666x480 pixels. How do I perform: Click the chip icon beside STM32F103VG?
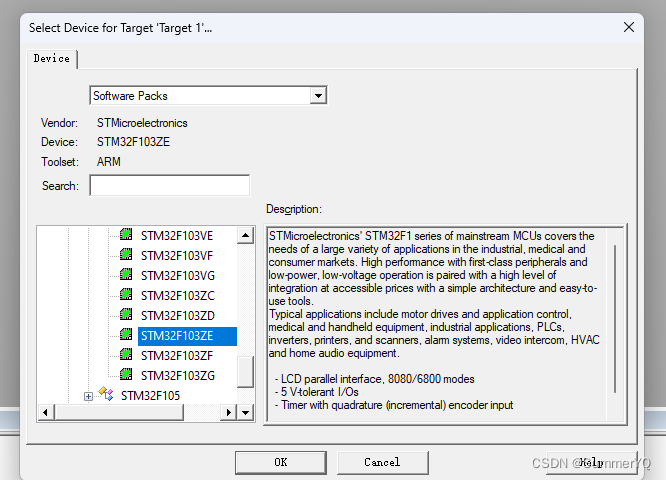(126, 274)
